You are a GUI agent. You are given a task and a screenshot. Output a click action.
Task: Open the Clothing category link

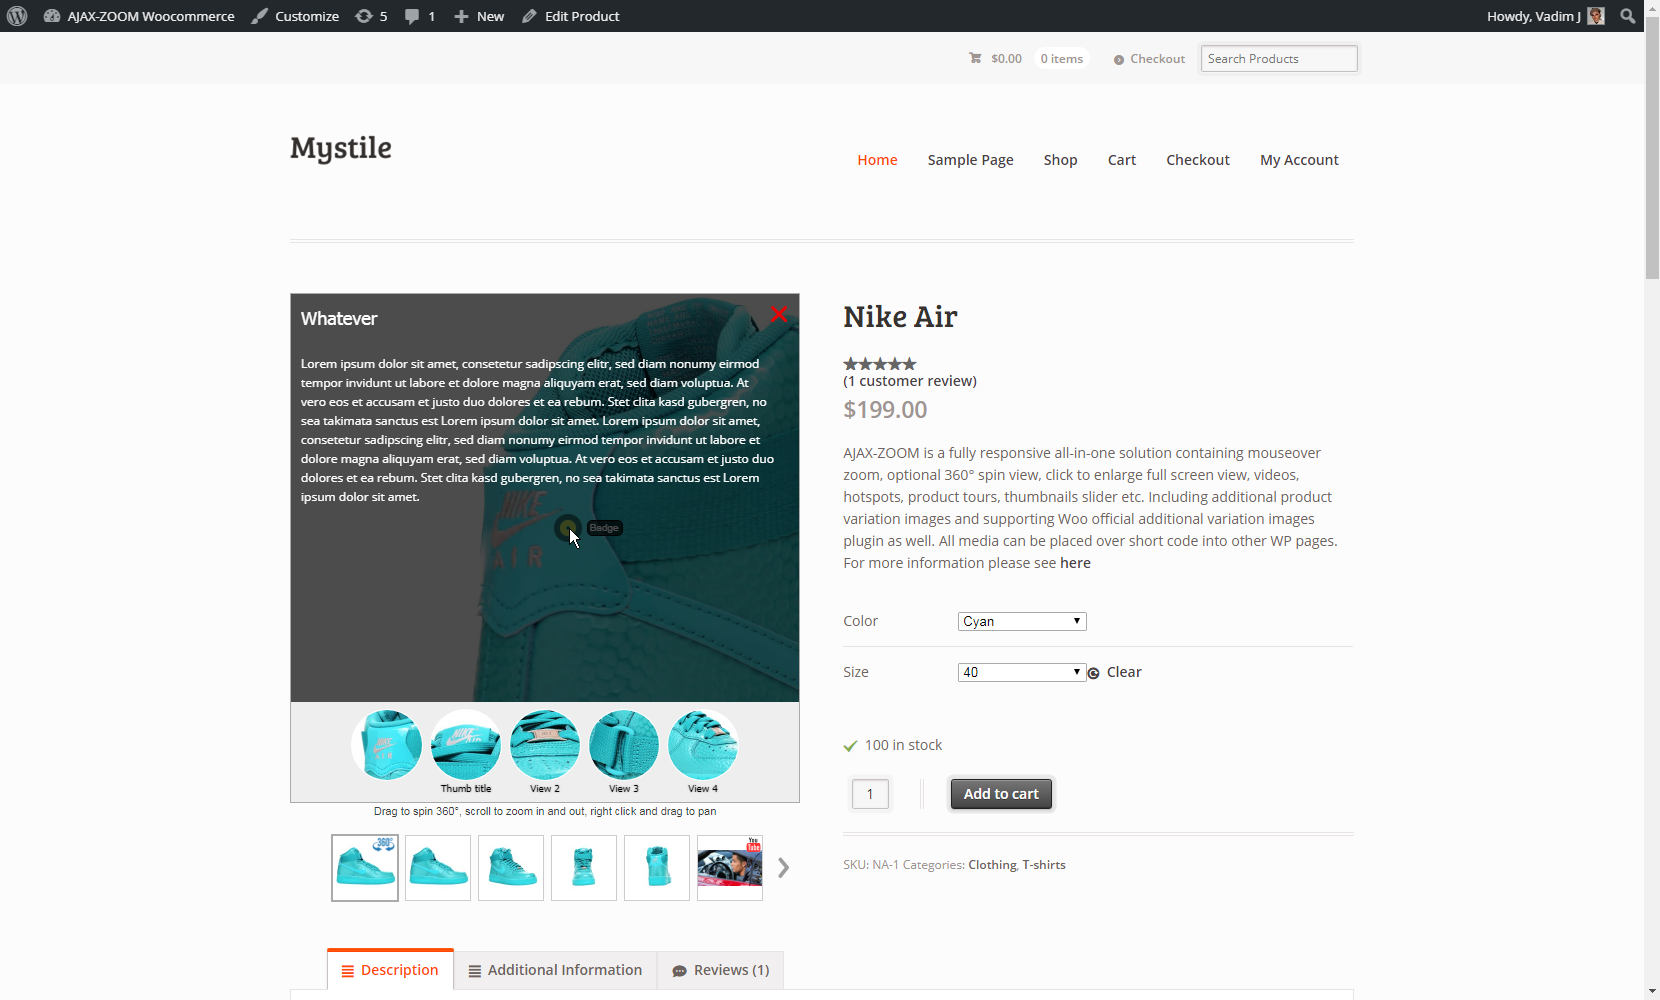pyautogui.click(x=992, y=865)
